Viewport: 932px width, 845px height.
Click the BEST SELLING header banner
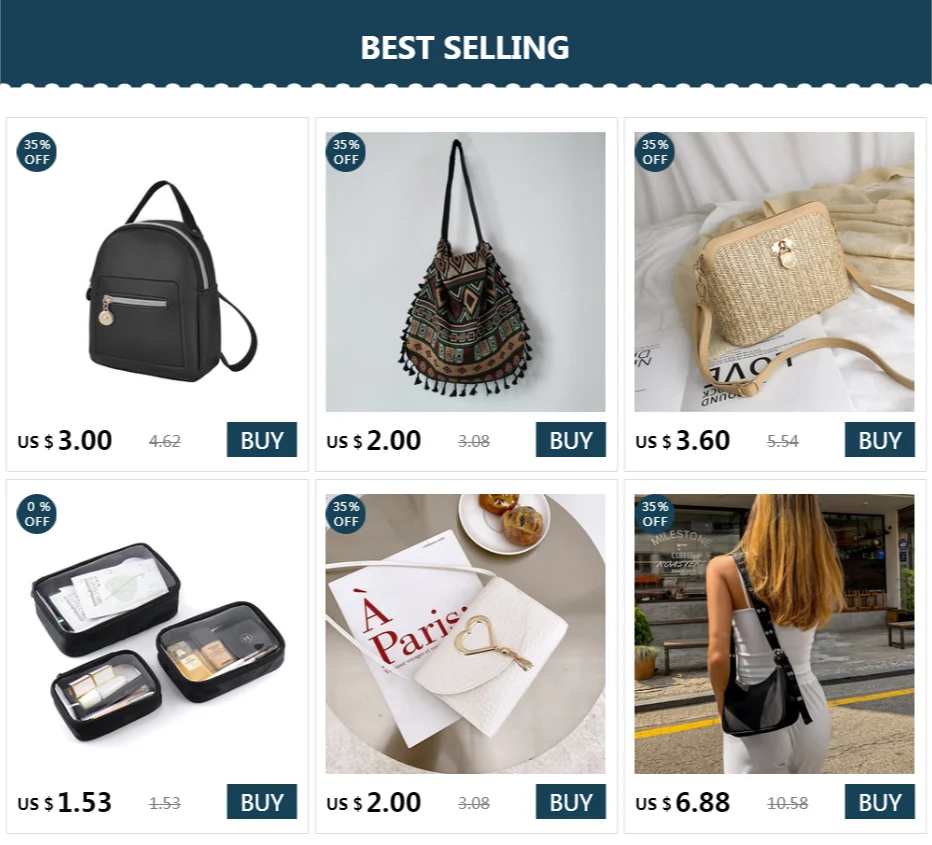pos(466,45)
